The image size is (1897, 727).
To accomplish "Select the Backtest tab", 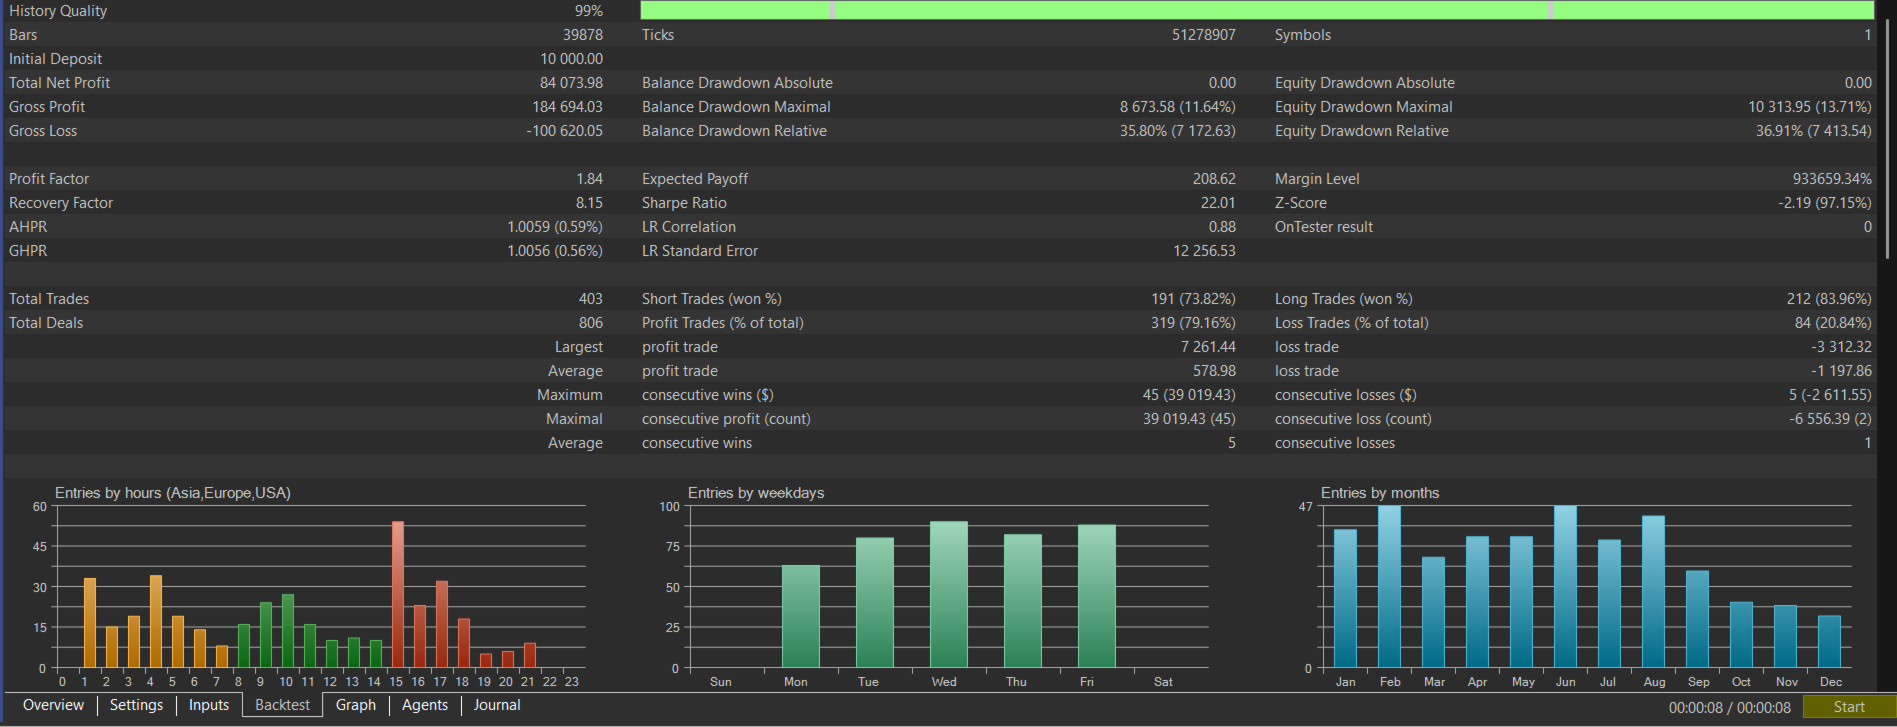I will pos(282,705).
